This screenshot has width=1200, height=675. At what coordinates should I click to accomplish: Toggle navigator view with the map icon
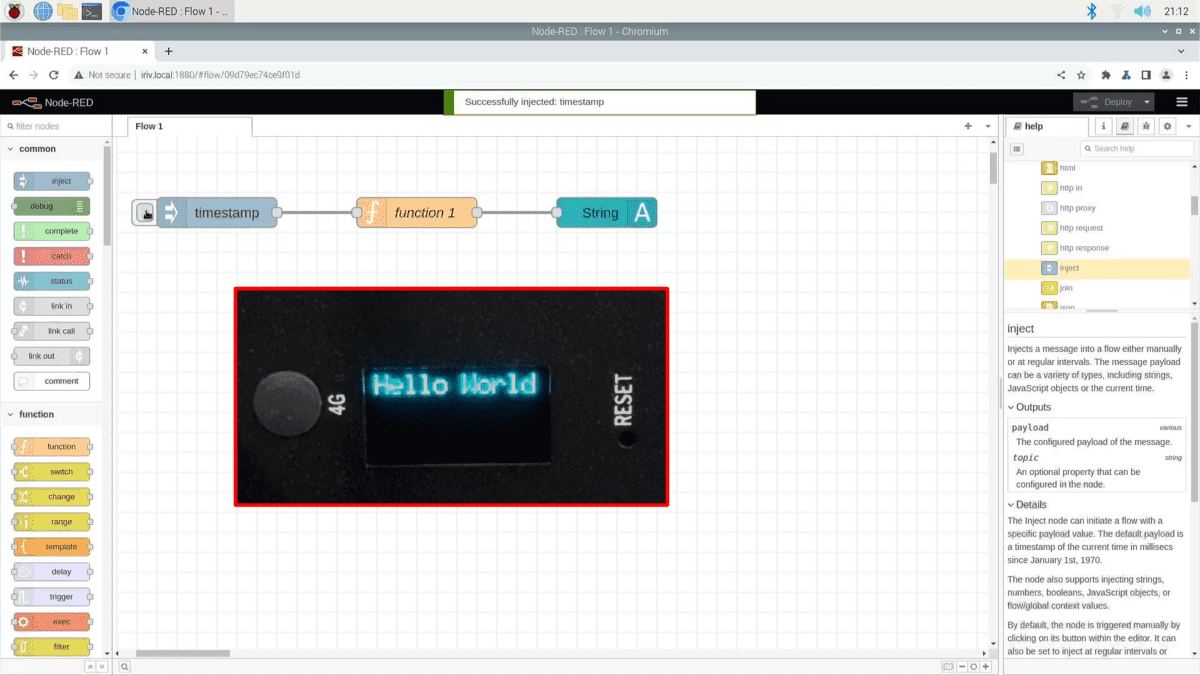[947, 665]
